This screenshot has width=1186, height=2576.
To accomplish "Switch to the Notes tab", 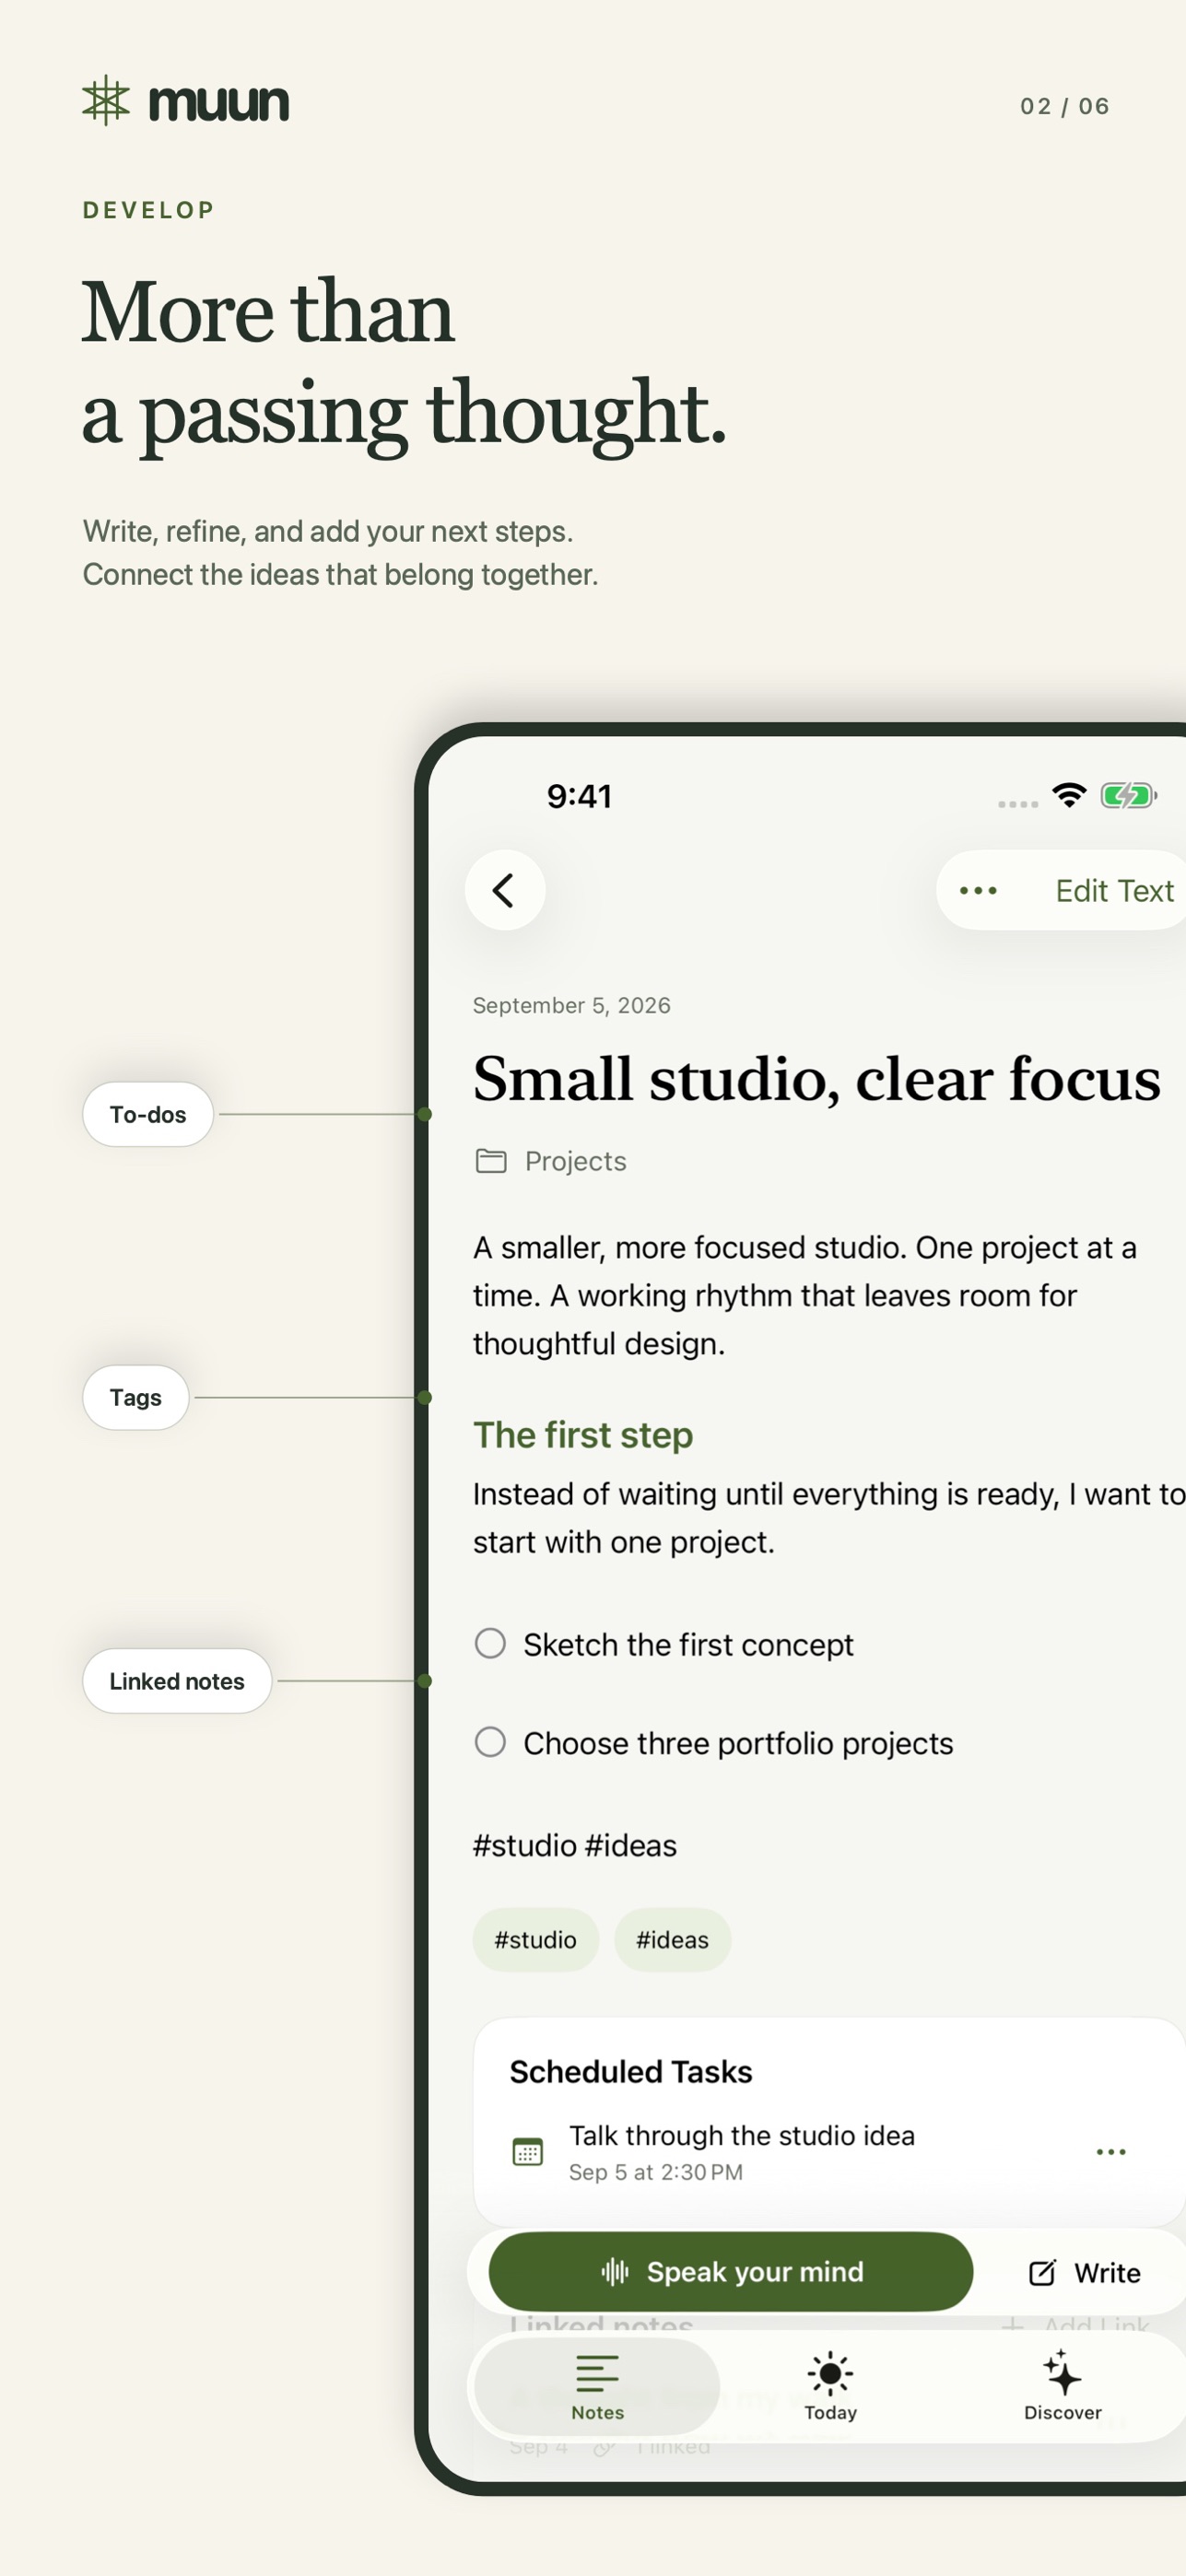I will (597, 2387).
